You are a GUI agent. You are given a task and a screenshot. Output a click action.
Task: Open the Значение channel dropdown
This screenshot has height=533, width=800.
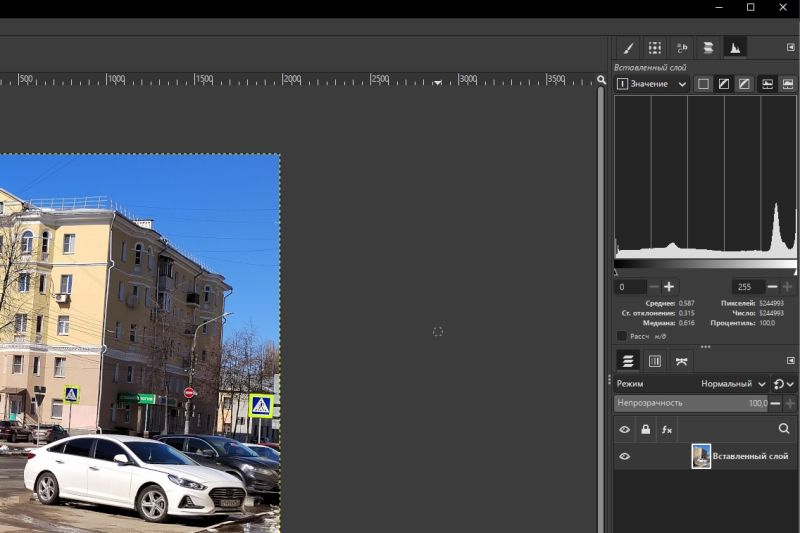652,84
